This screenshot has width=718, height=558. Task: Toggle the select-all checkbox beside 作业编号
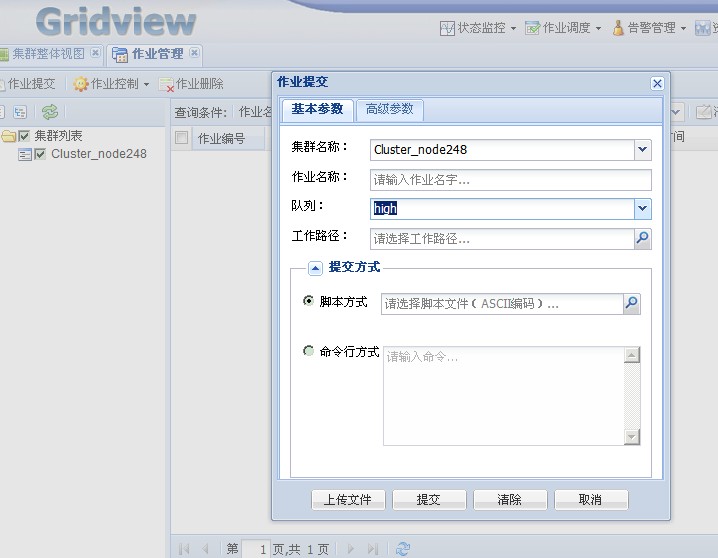pos(181,137)
